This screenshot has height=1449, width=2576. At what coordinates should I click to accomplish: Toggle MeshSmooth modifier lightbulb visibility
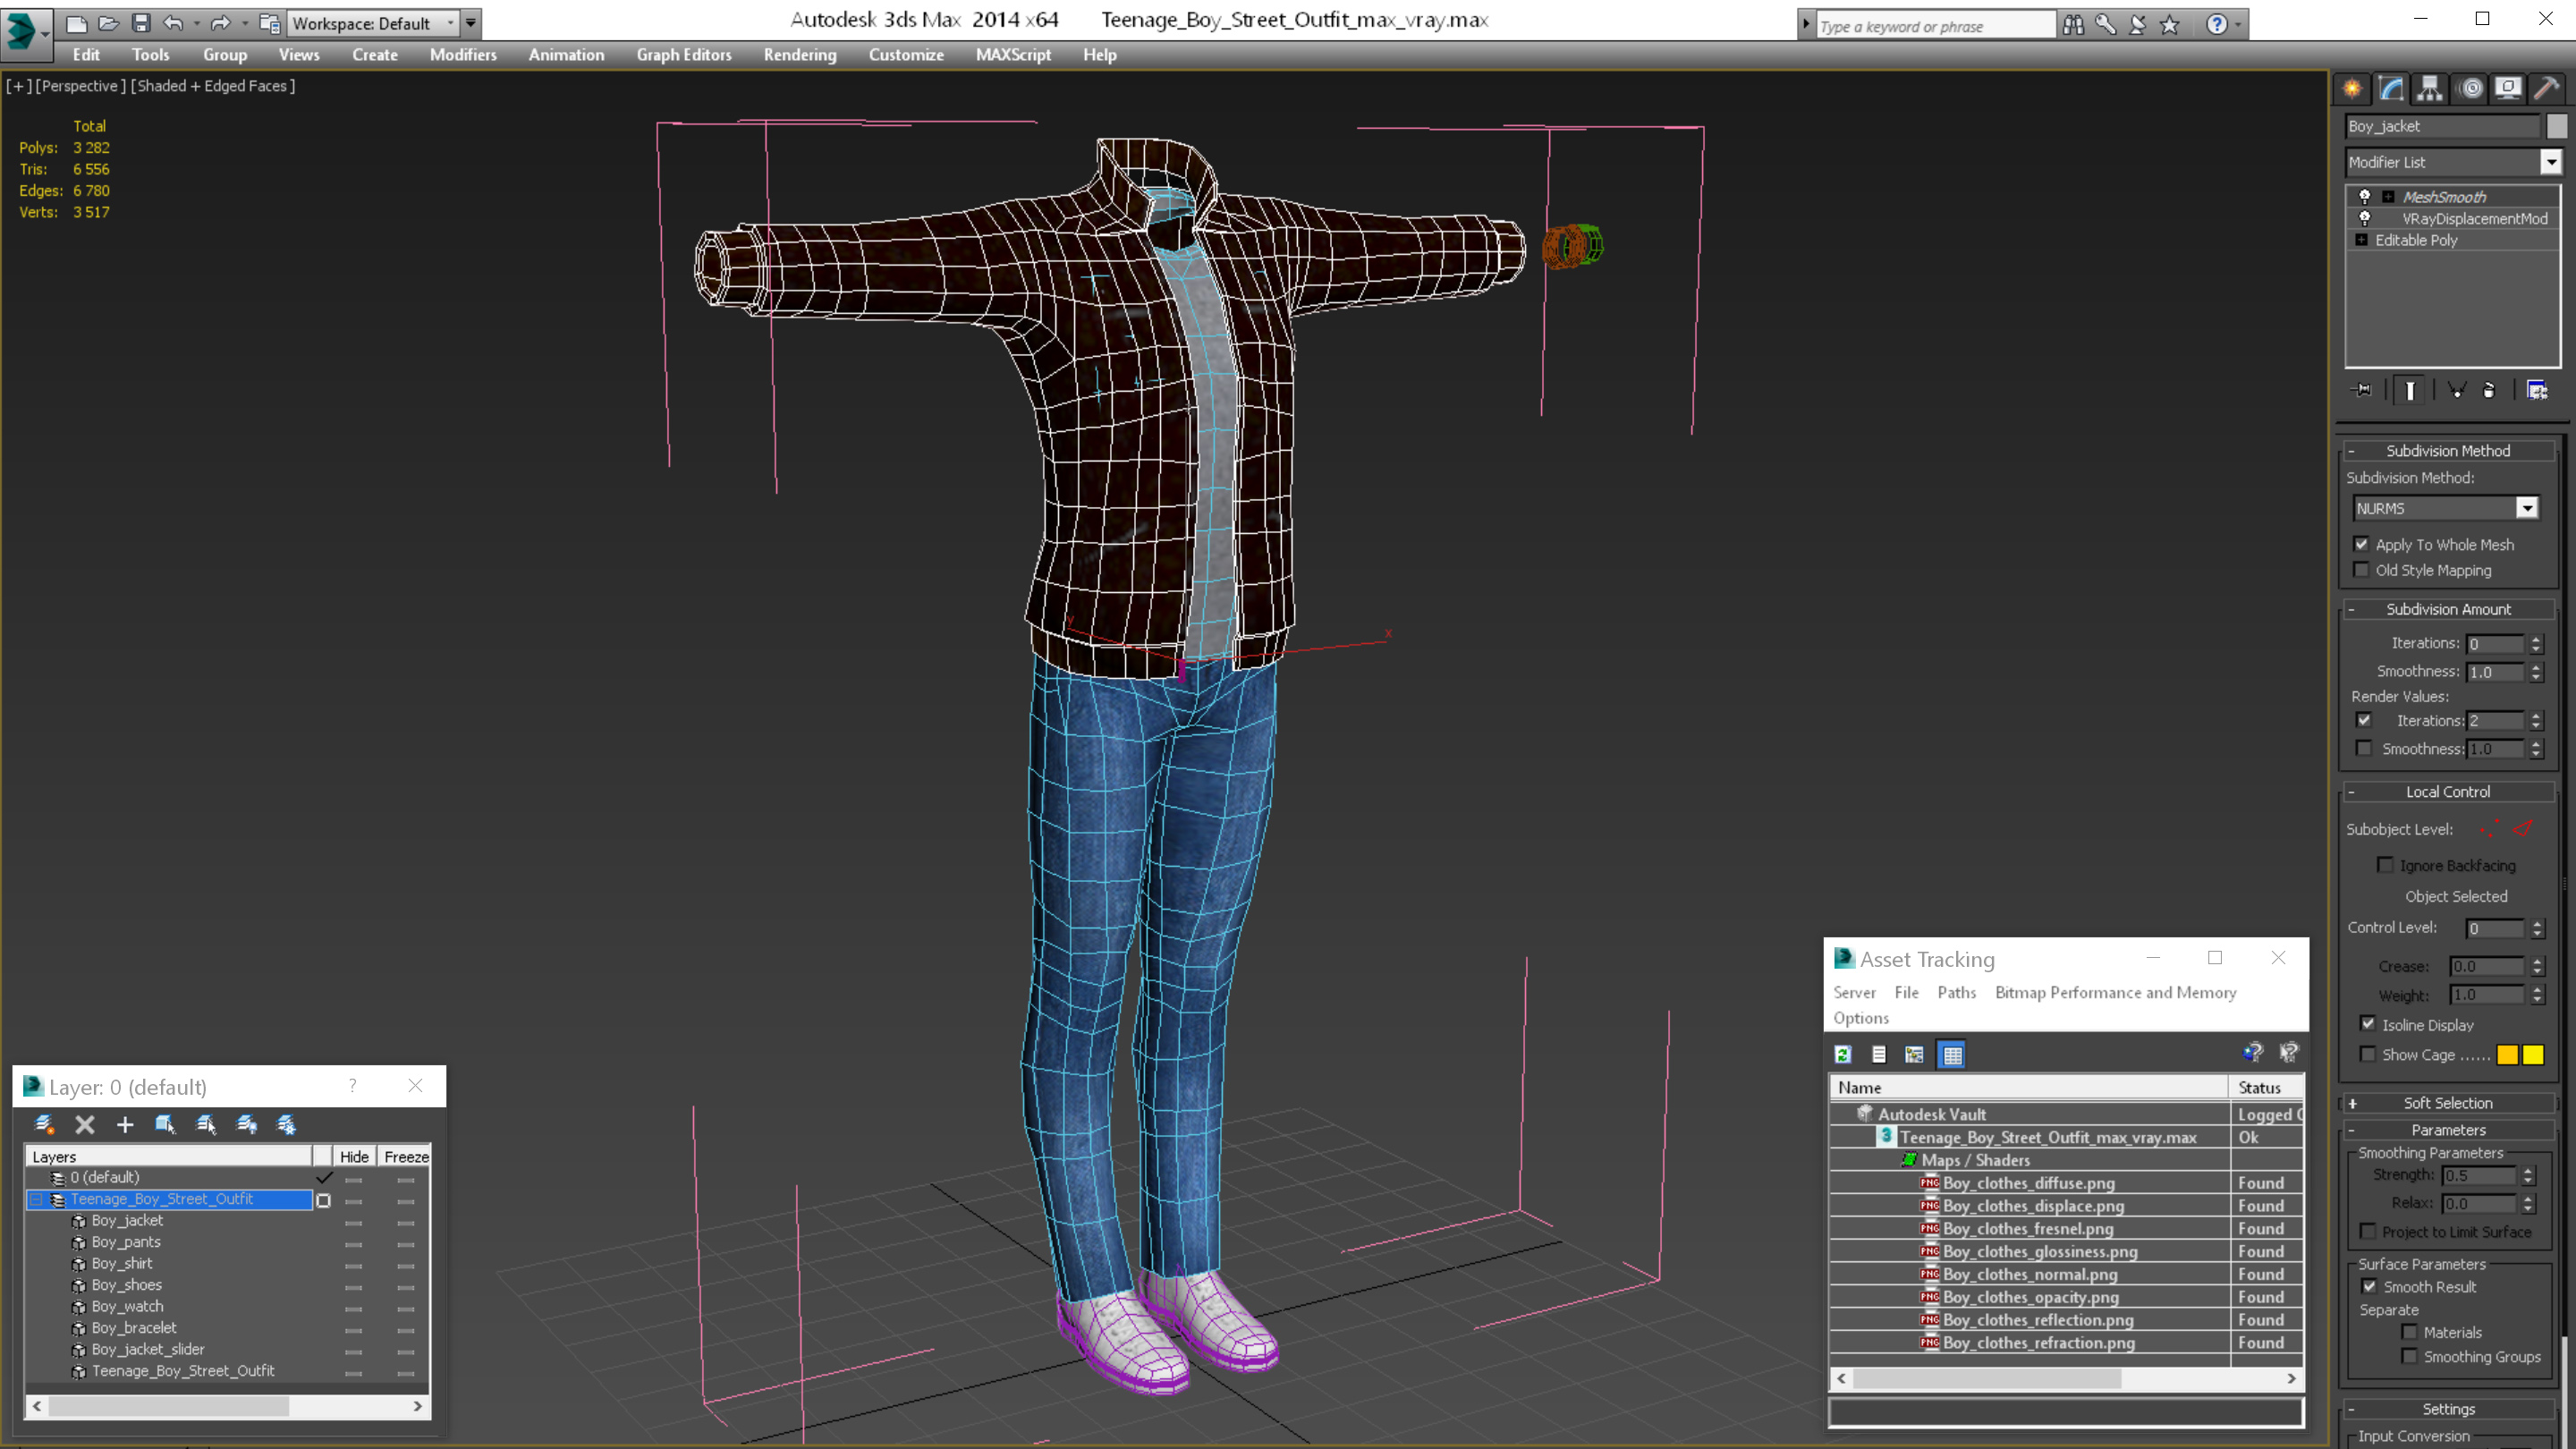(x=2365, y=196)
